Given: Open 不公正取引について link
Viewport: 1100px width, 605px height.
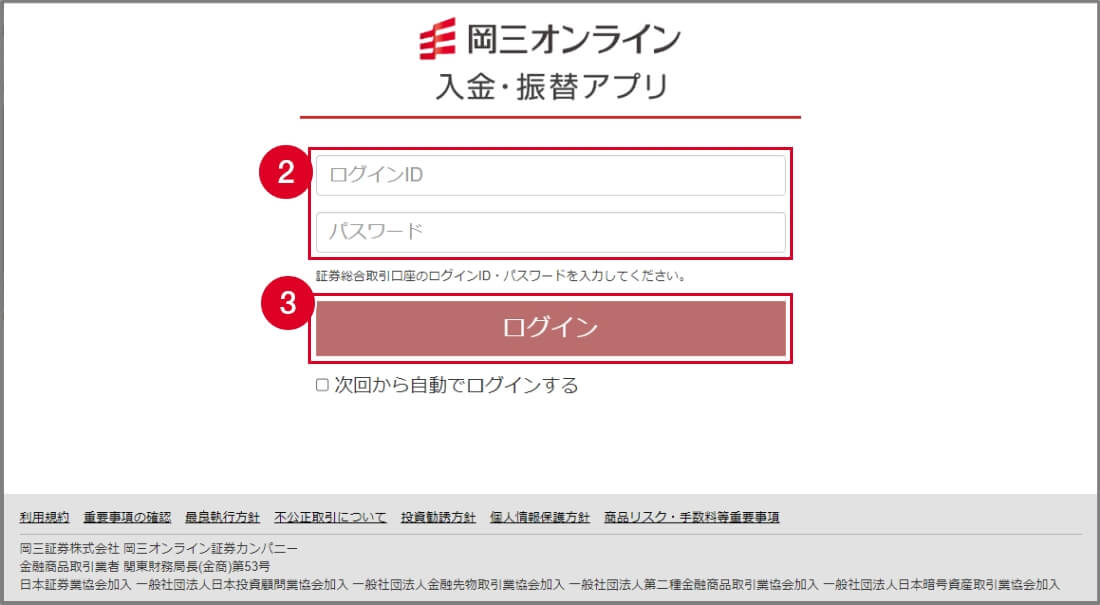Looking at the screenshot, I should [330, 517].
